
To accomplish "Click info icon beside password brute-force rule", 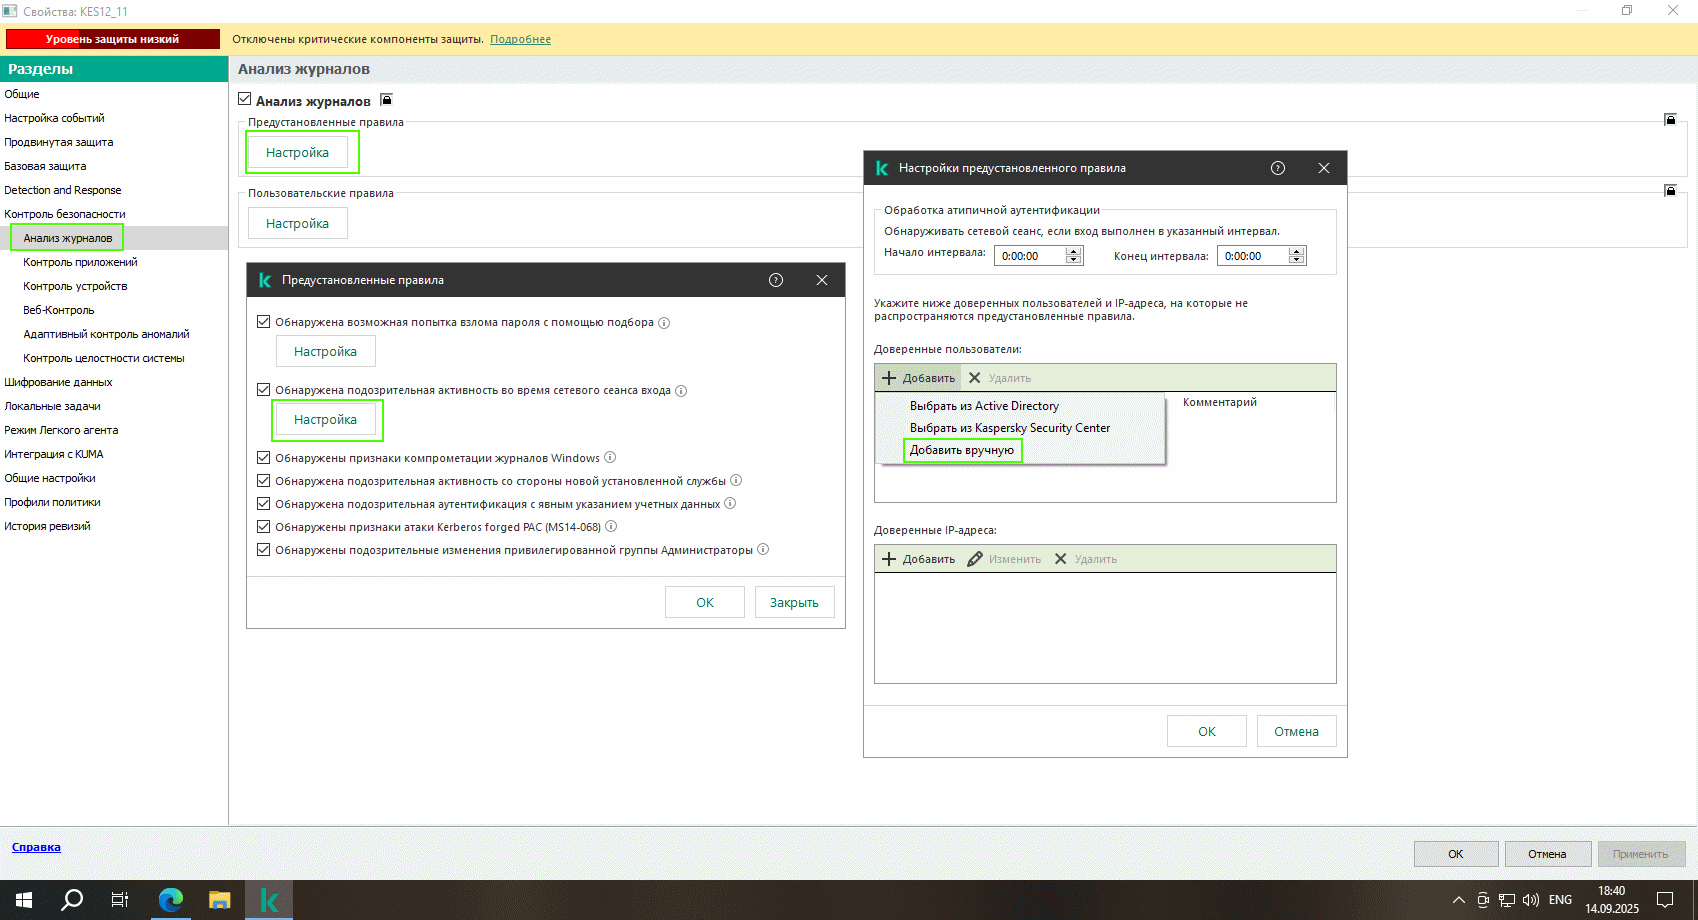I will point(664,323).
